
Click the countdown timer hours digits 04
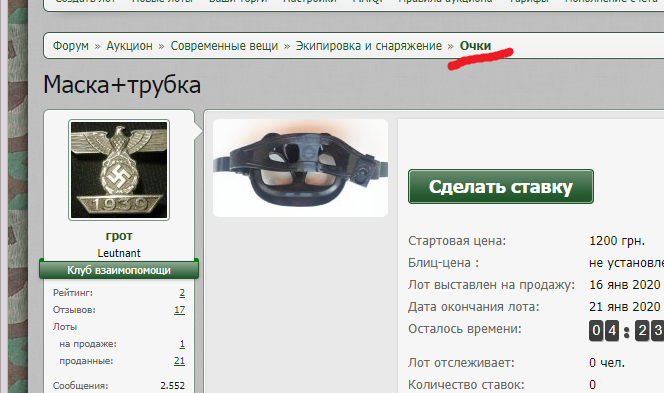click(604, 330)
